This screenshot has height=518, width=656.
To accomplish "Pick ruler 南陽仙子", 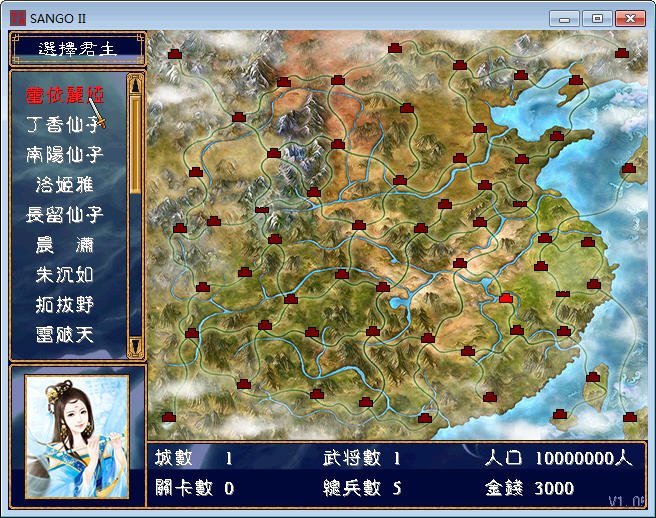I will click(x=64, y=154).
